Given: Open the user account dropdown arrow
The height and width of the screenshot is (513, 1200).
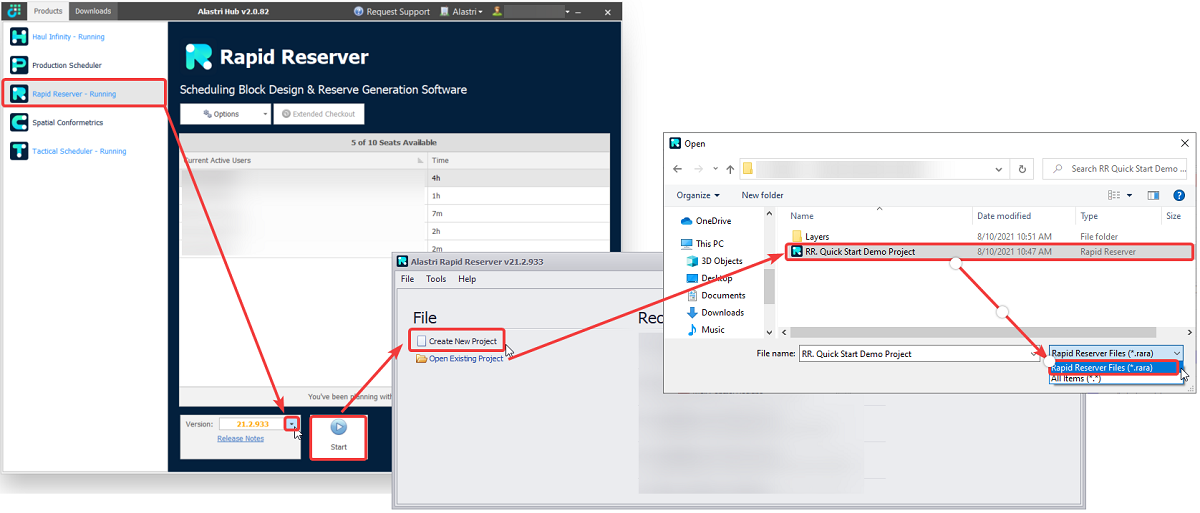Looking at the screenshot, I should (x=567, y=12).
